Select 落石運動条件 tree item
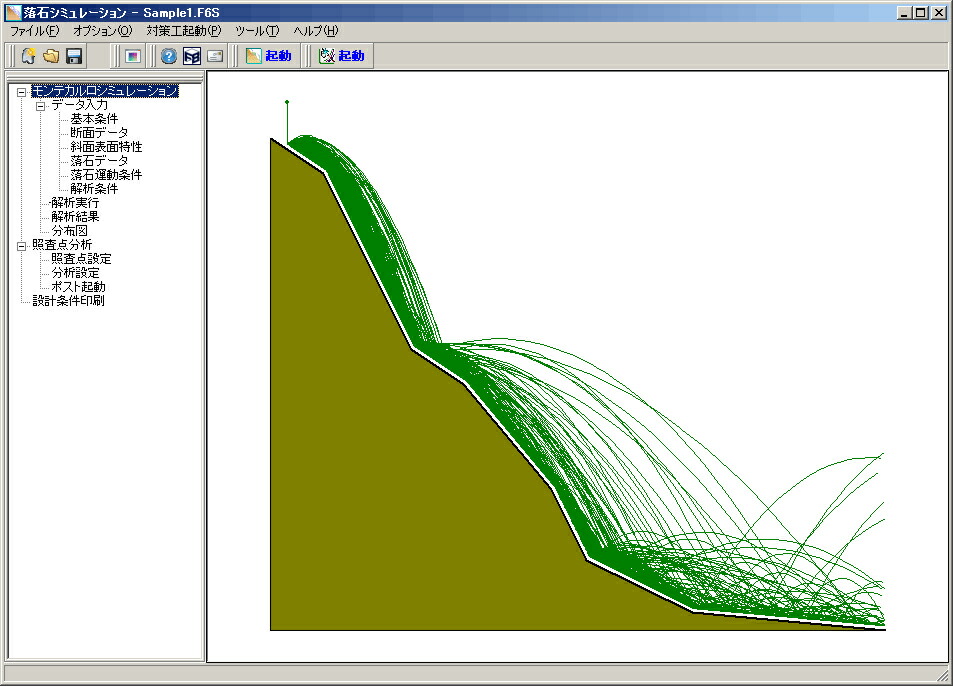This screenshot has width=953, height=686. click(x=106, y=174)
